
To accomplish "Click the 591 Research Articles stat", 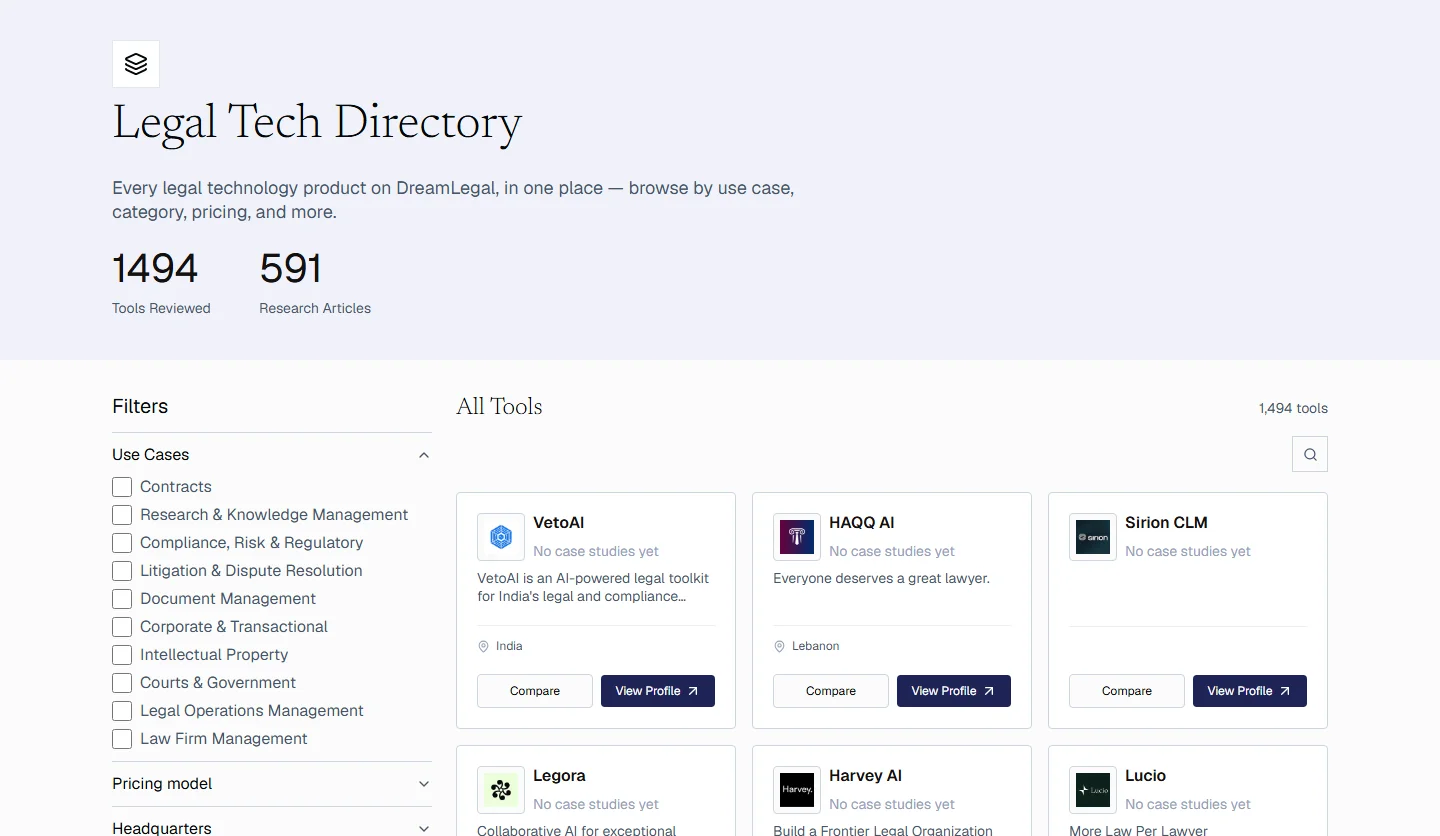I will [x=315, y=283].
